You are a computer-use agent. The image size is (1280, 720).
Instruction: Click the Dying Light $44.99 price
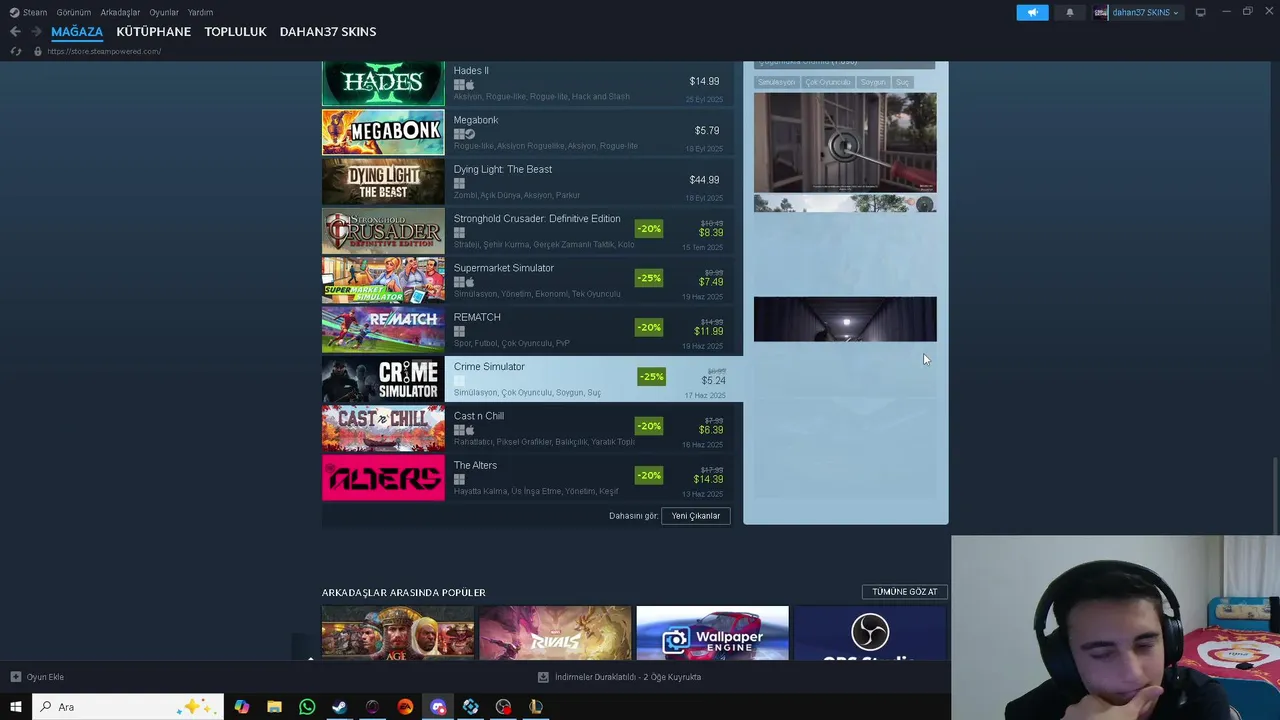tap(704, 180)
